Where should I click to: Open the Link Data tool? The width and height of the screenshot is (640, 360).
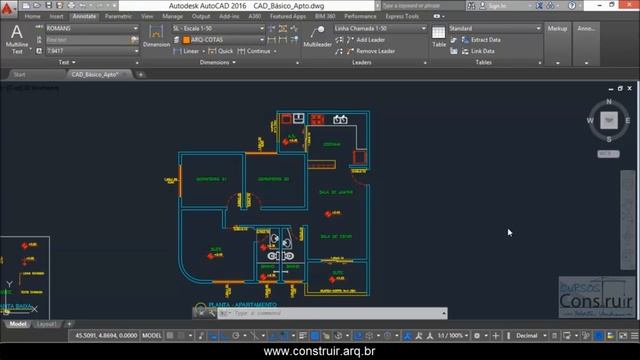pos(478,51)
